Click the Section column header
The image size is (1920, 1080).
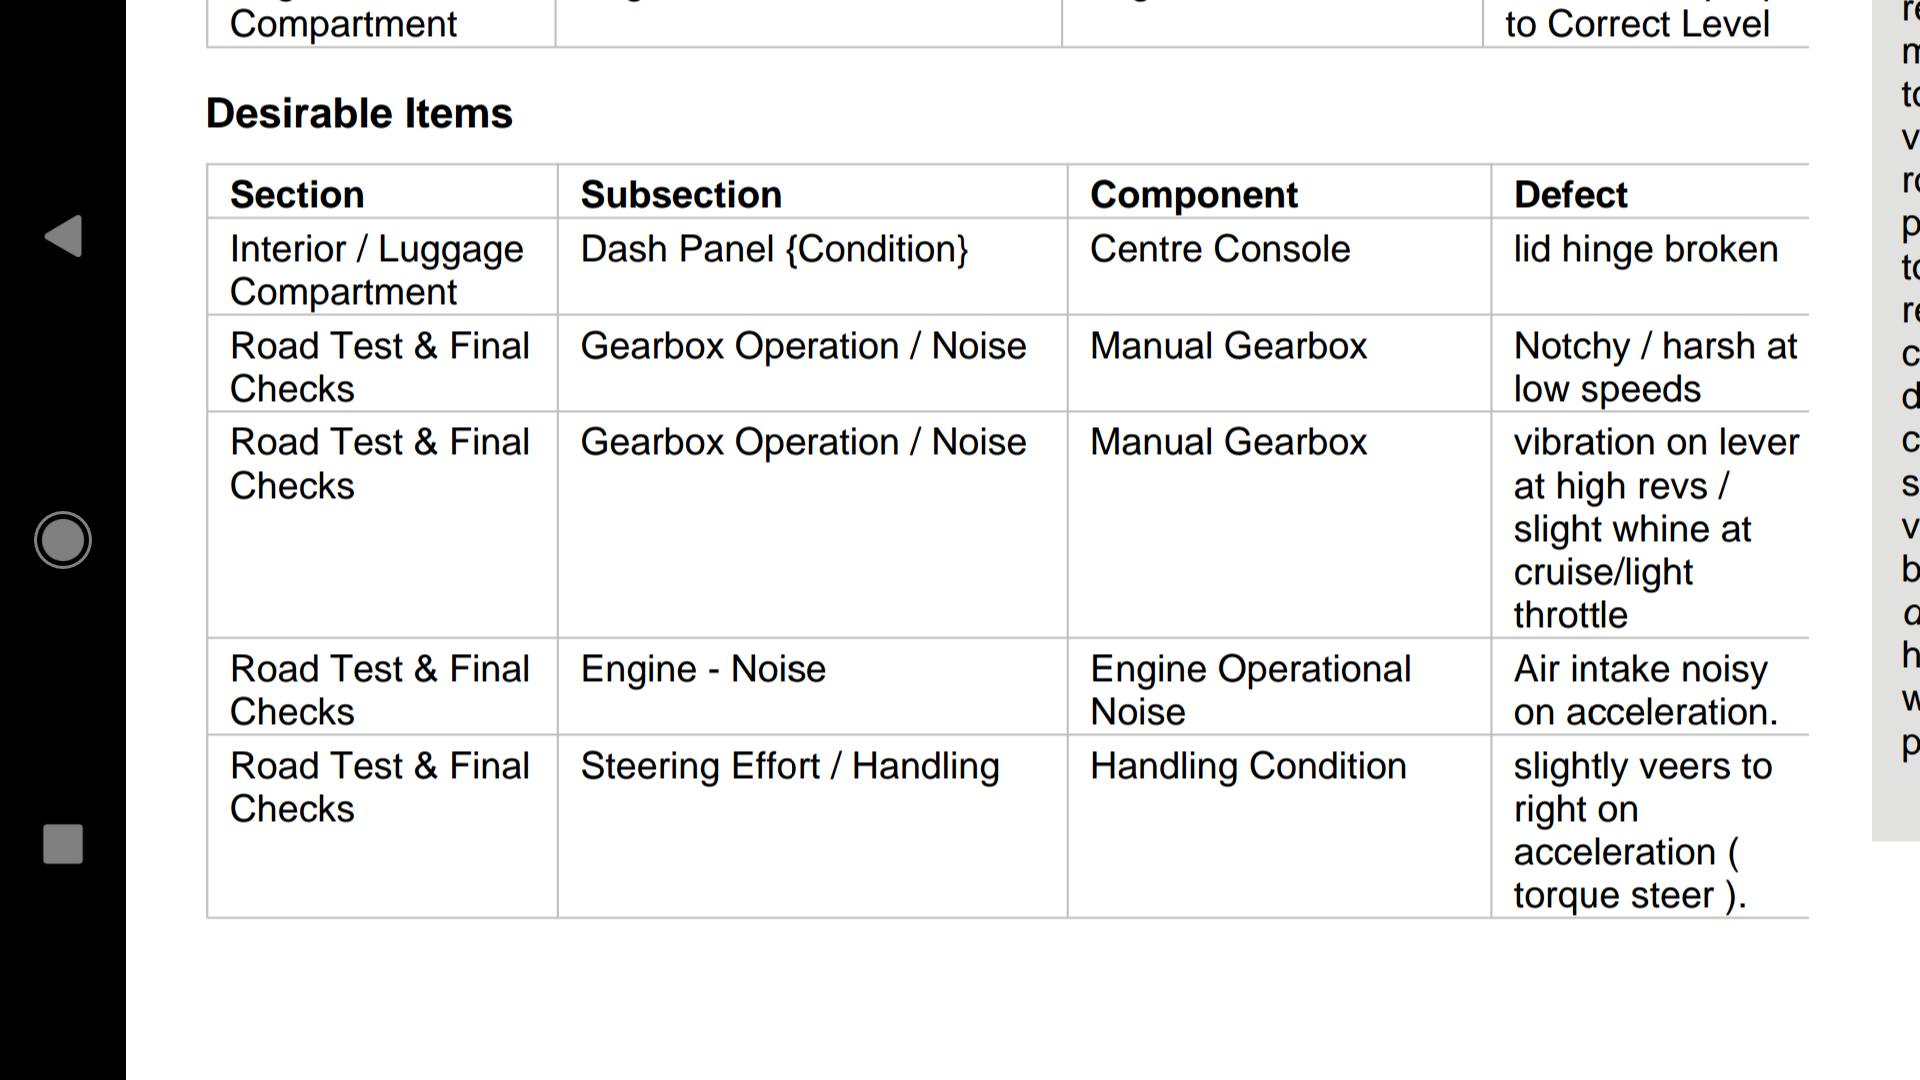pos(297,194)
